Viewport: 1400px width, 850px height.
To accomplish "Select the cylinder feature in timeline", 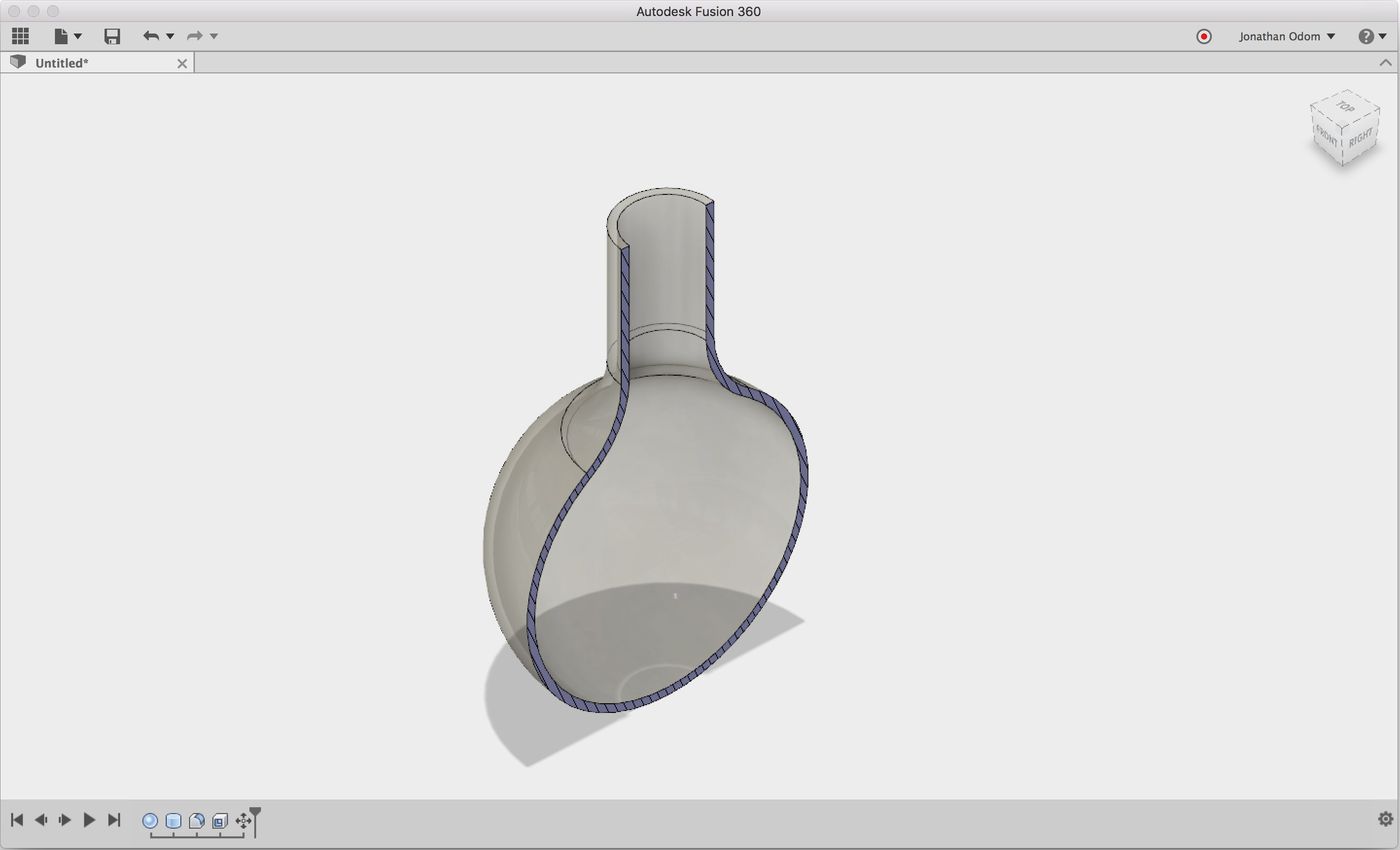I will [173, 821].
